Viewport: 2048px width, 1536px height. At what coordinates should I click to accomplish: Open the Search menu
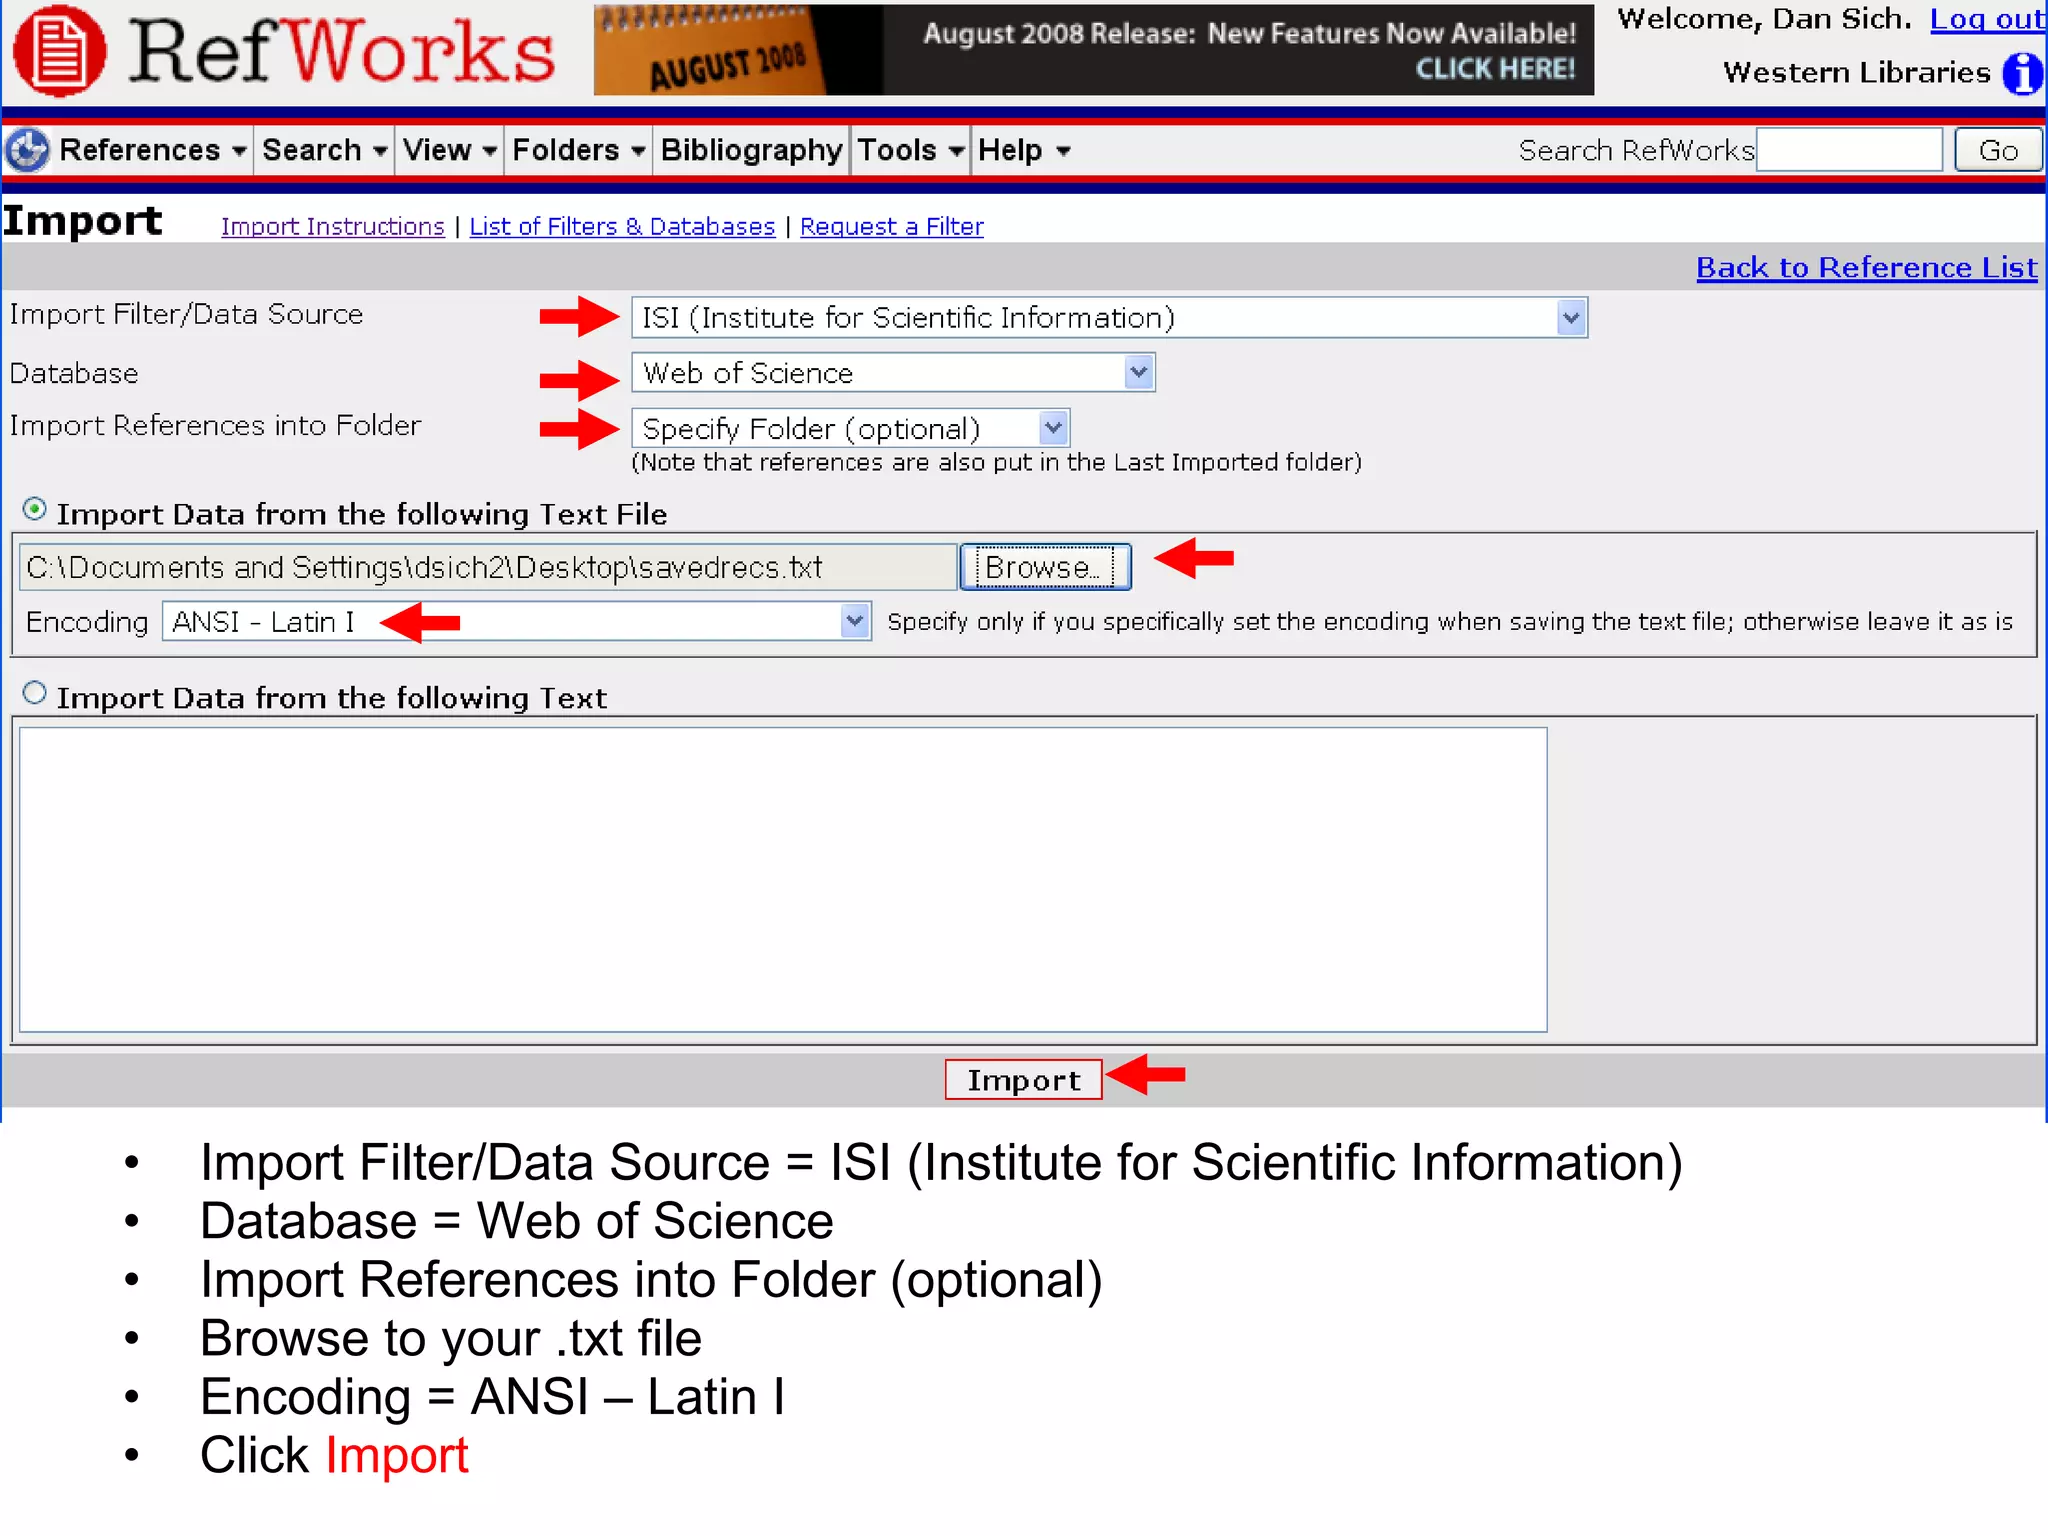(x=324, y=150)
